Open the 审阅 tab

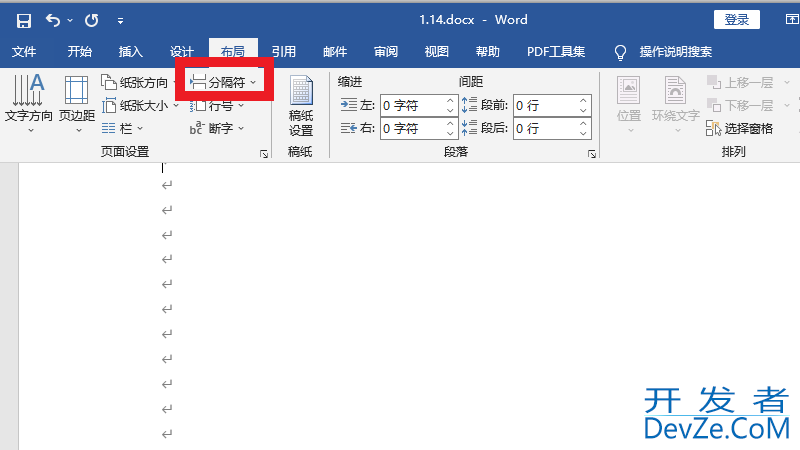(x=386, y=52)
